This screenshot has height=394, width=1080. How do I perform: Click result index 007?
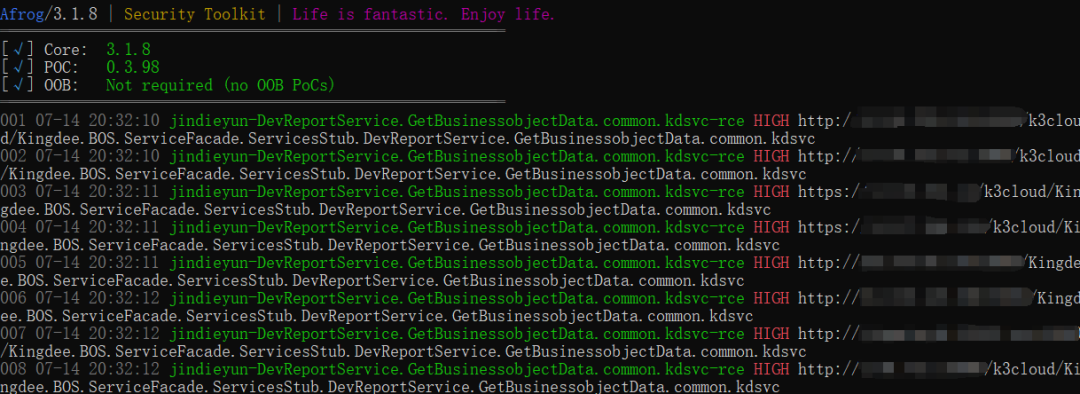[13, 334]
